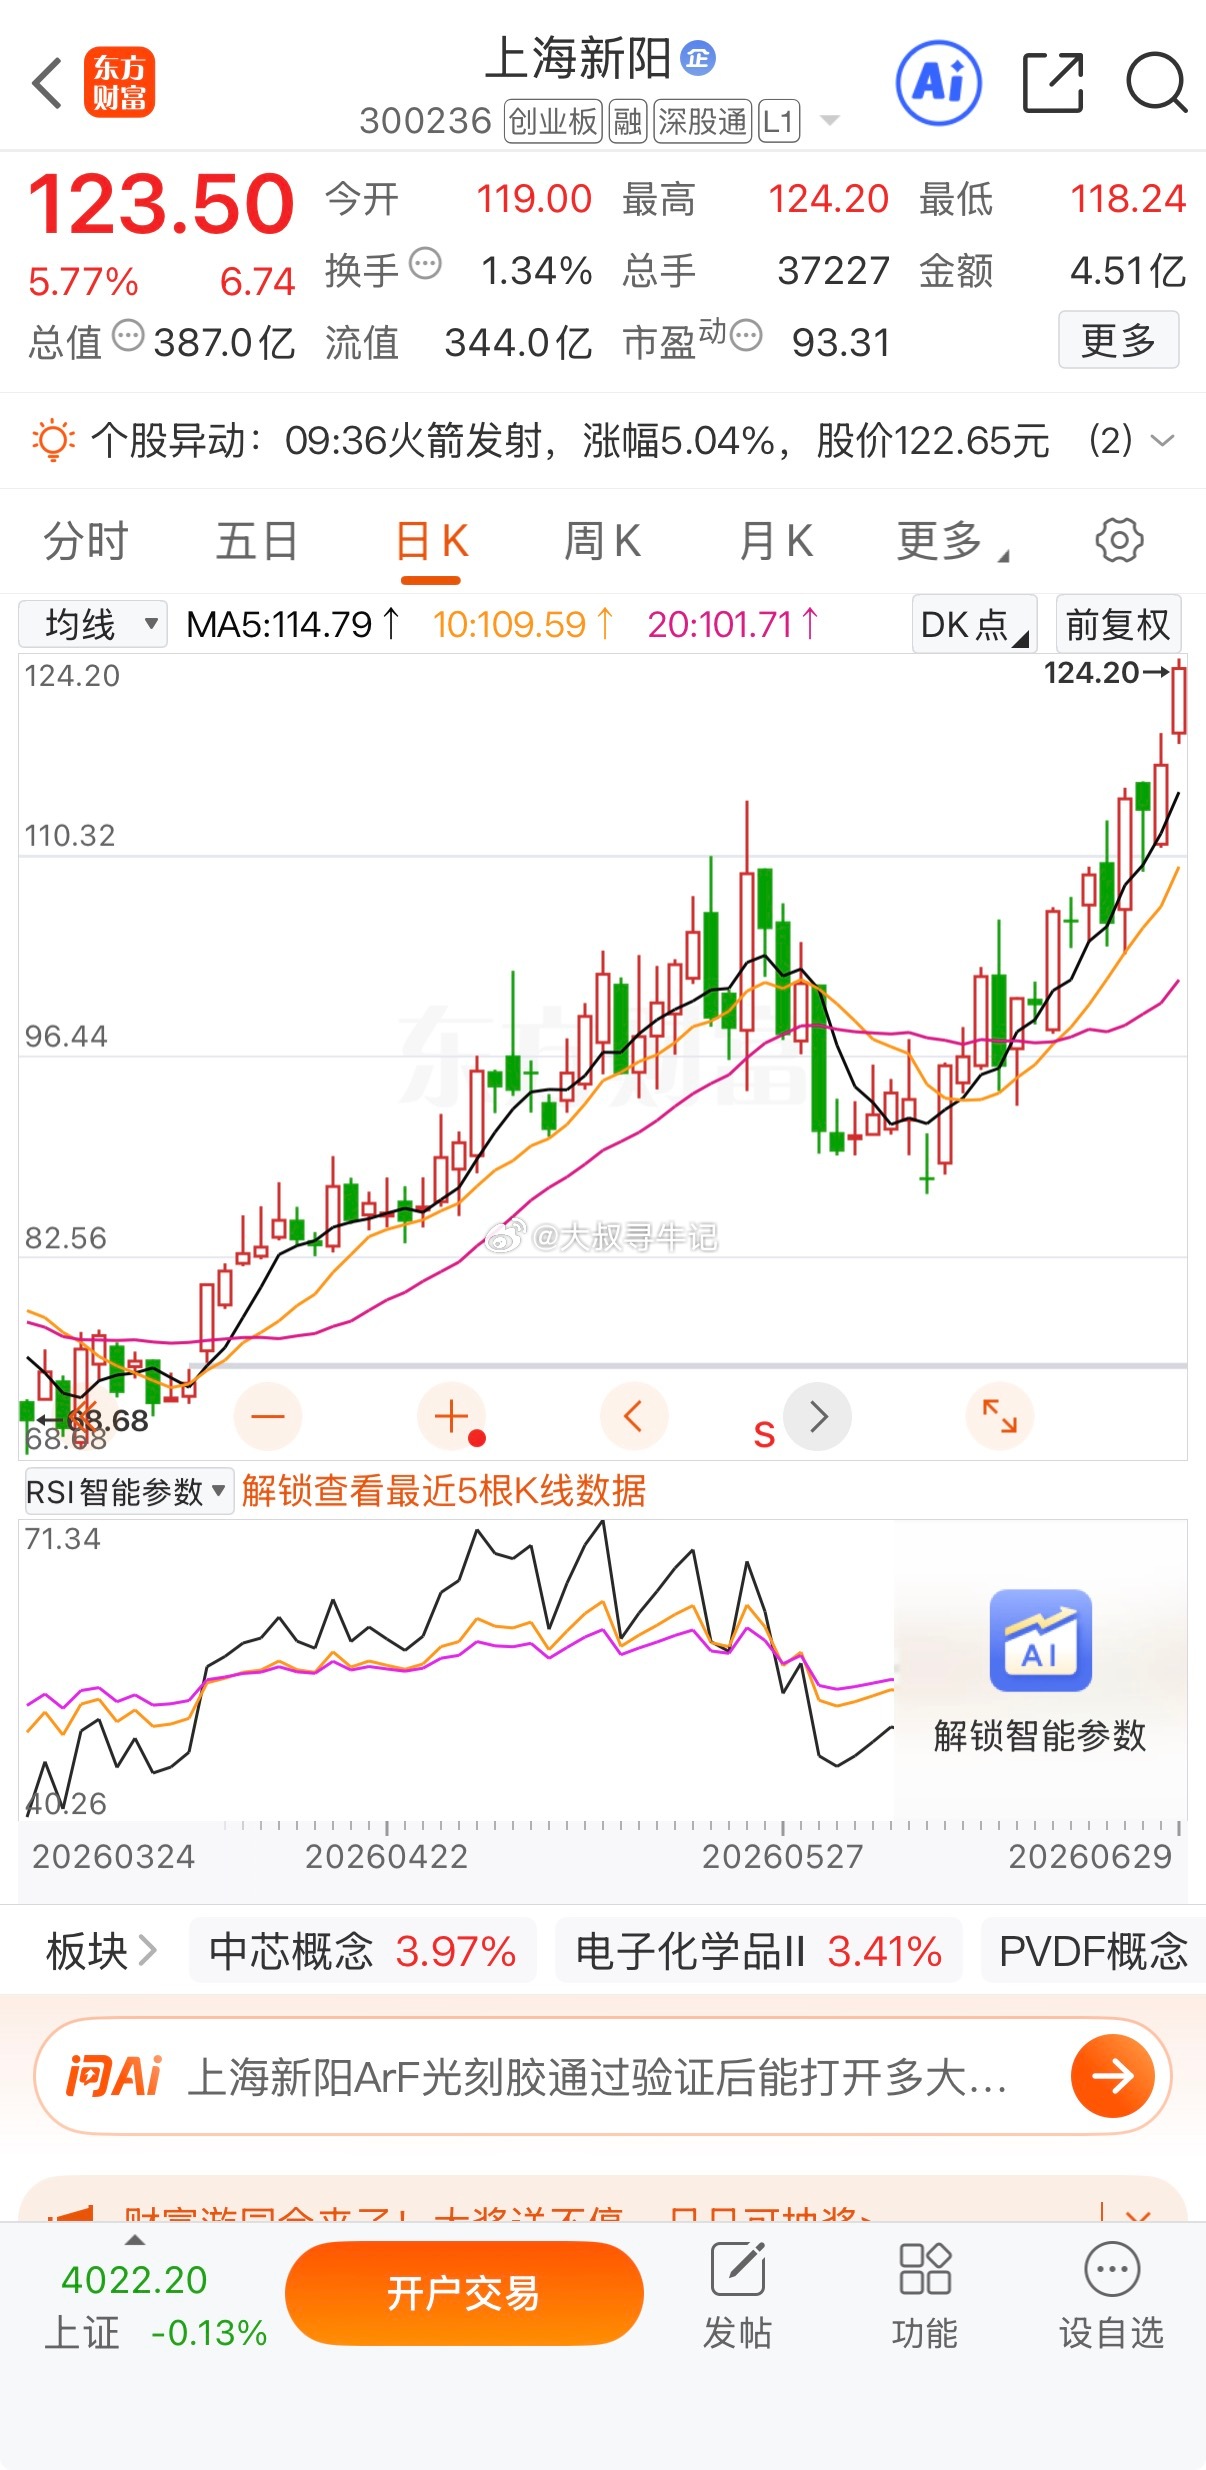Click the MA5:114.79 value
The height and width of the screenshot is (2470, 1206).
(292, 624)
